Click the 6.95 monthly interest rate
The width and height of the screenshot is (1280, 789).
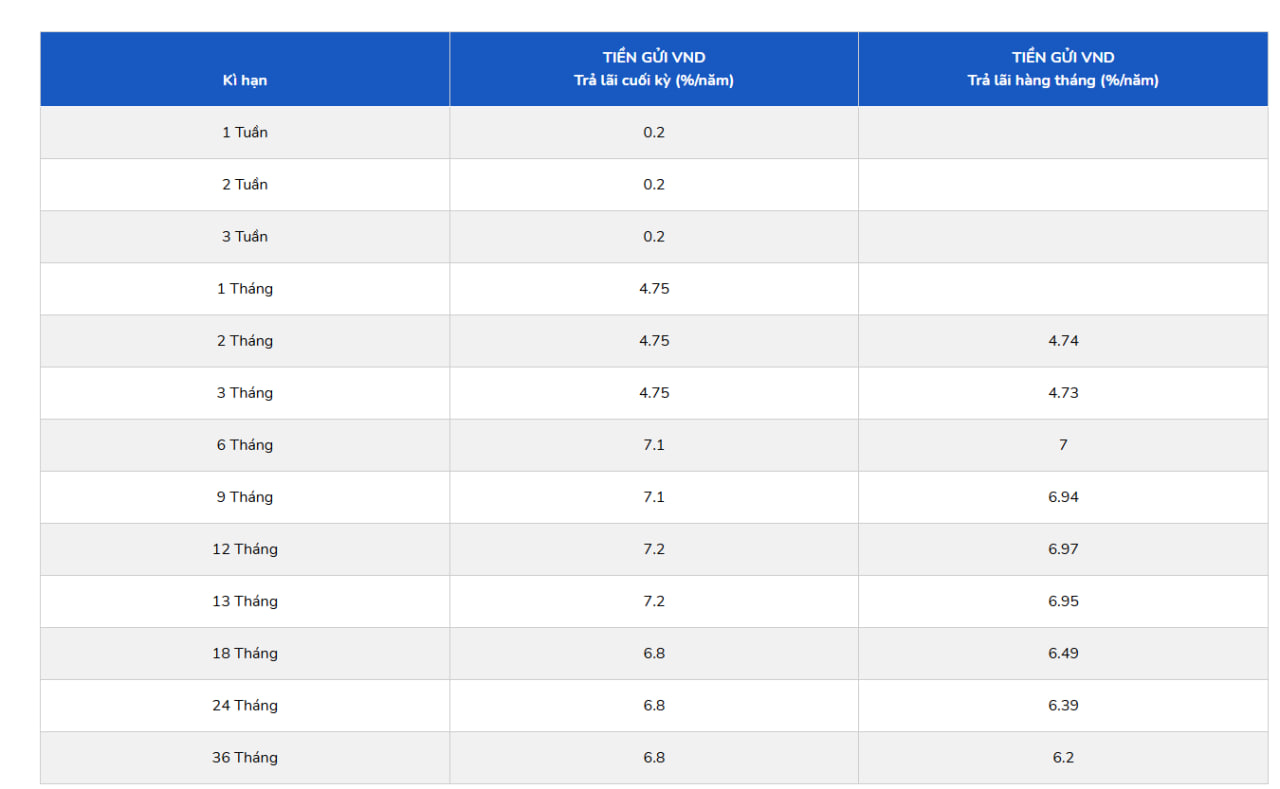click(x=1063, y=600)
